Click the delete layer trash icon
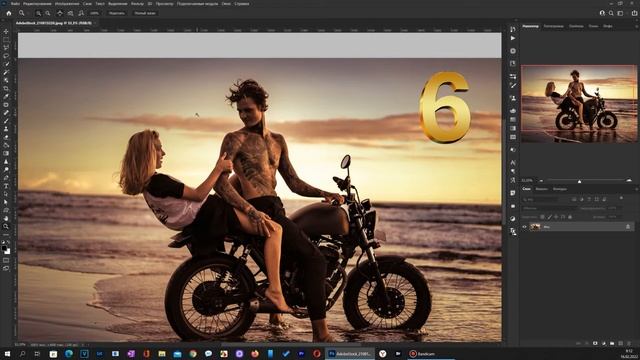 [629, 344]
